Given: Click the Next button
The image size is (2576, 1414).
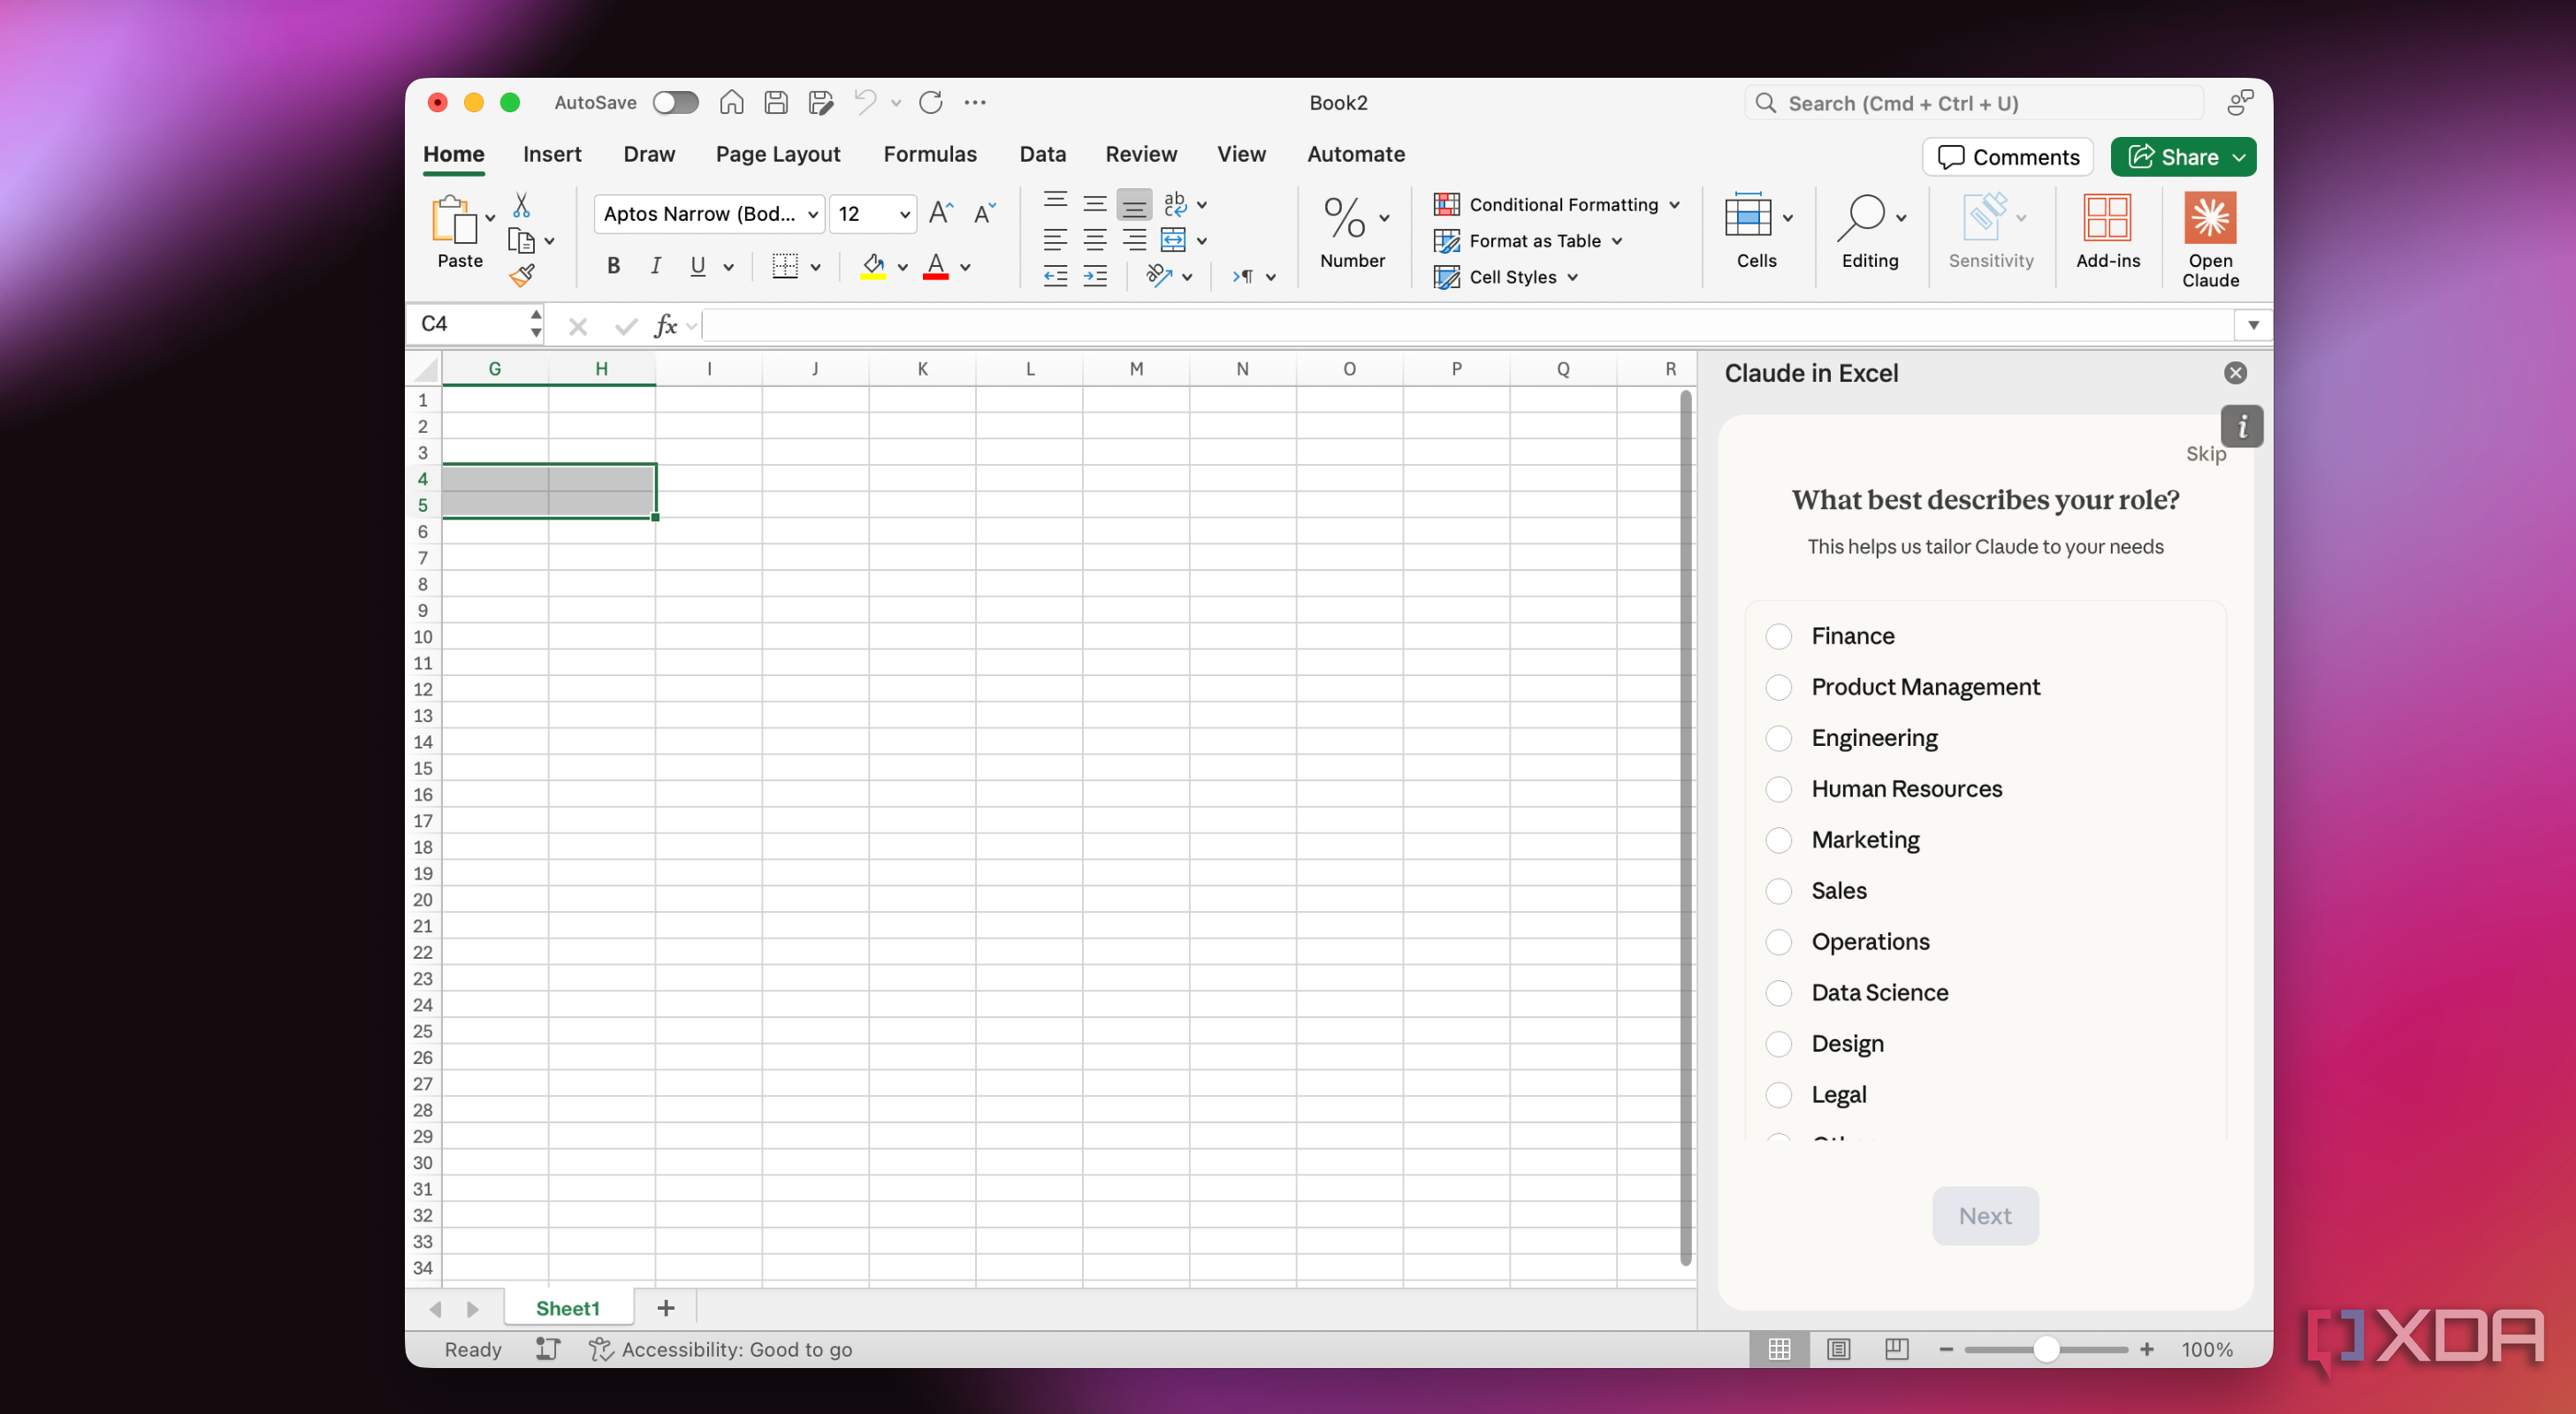Looking at the screenshot, I should click(1985, 1216).
